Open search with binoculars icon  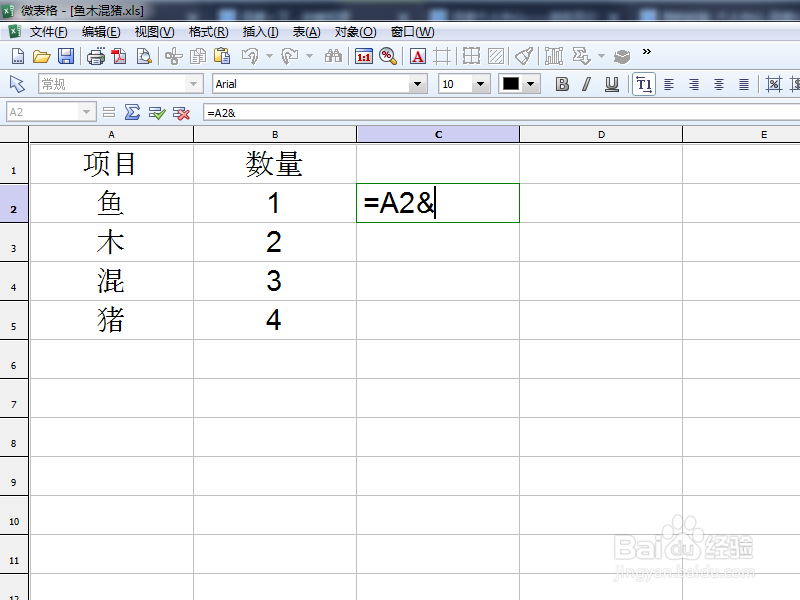click(x=333, y=56)
